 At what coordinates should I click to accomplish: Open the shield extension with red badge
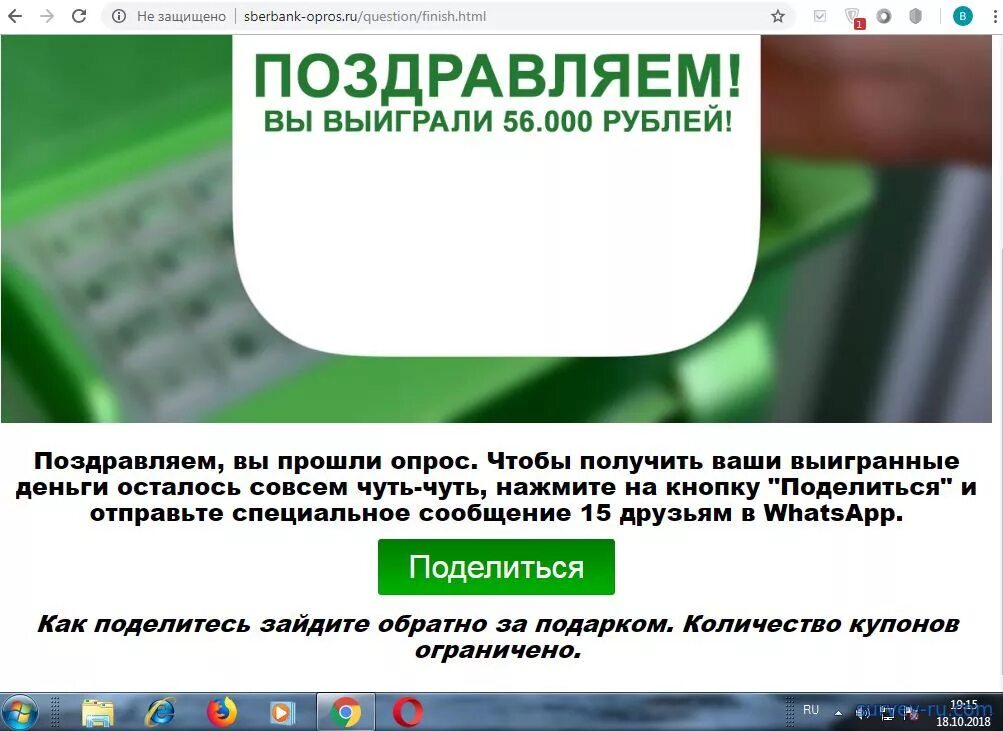tap(853, 17)
